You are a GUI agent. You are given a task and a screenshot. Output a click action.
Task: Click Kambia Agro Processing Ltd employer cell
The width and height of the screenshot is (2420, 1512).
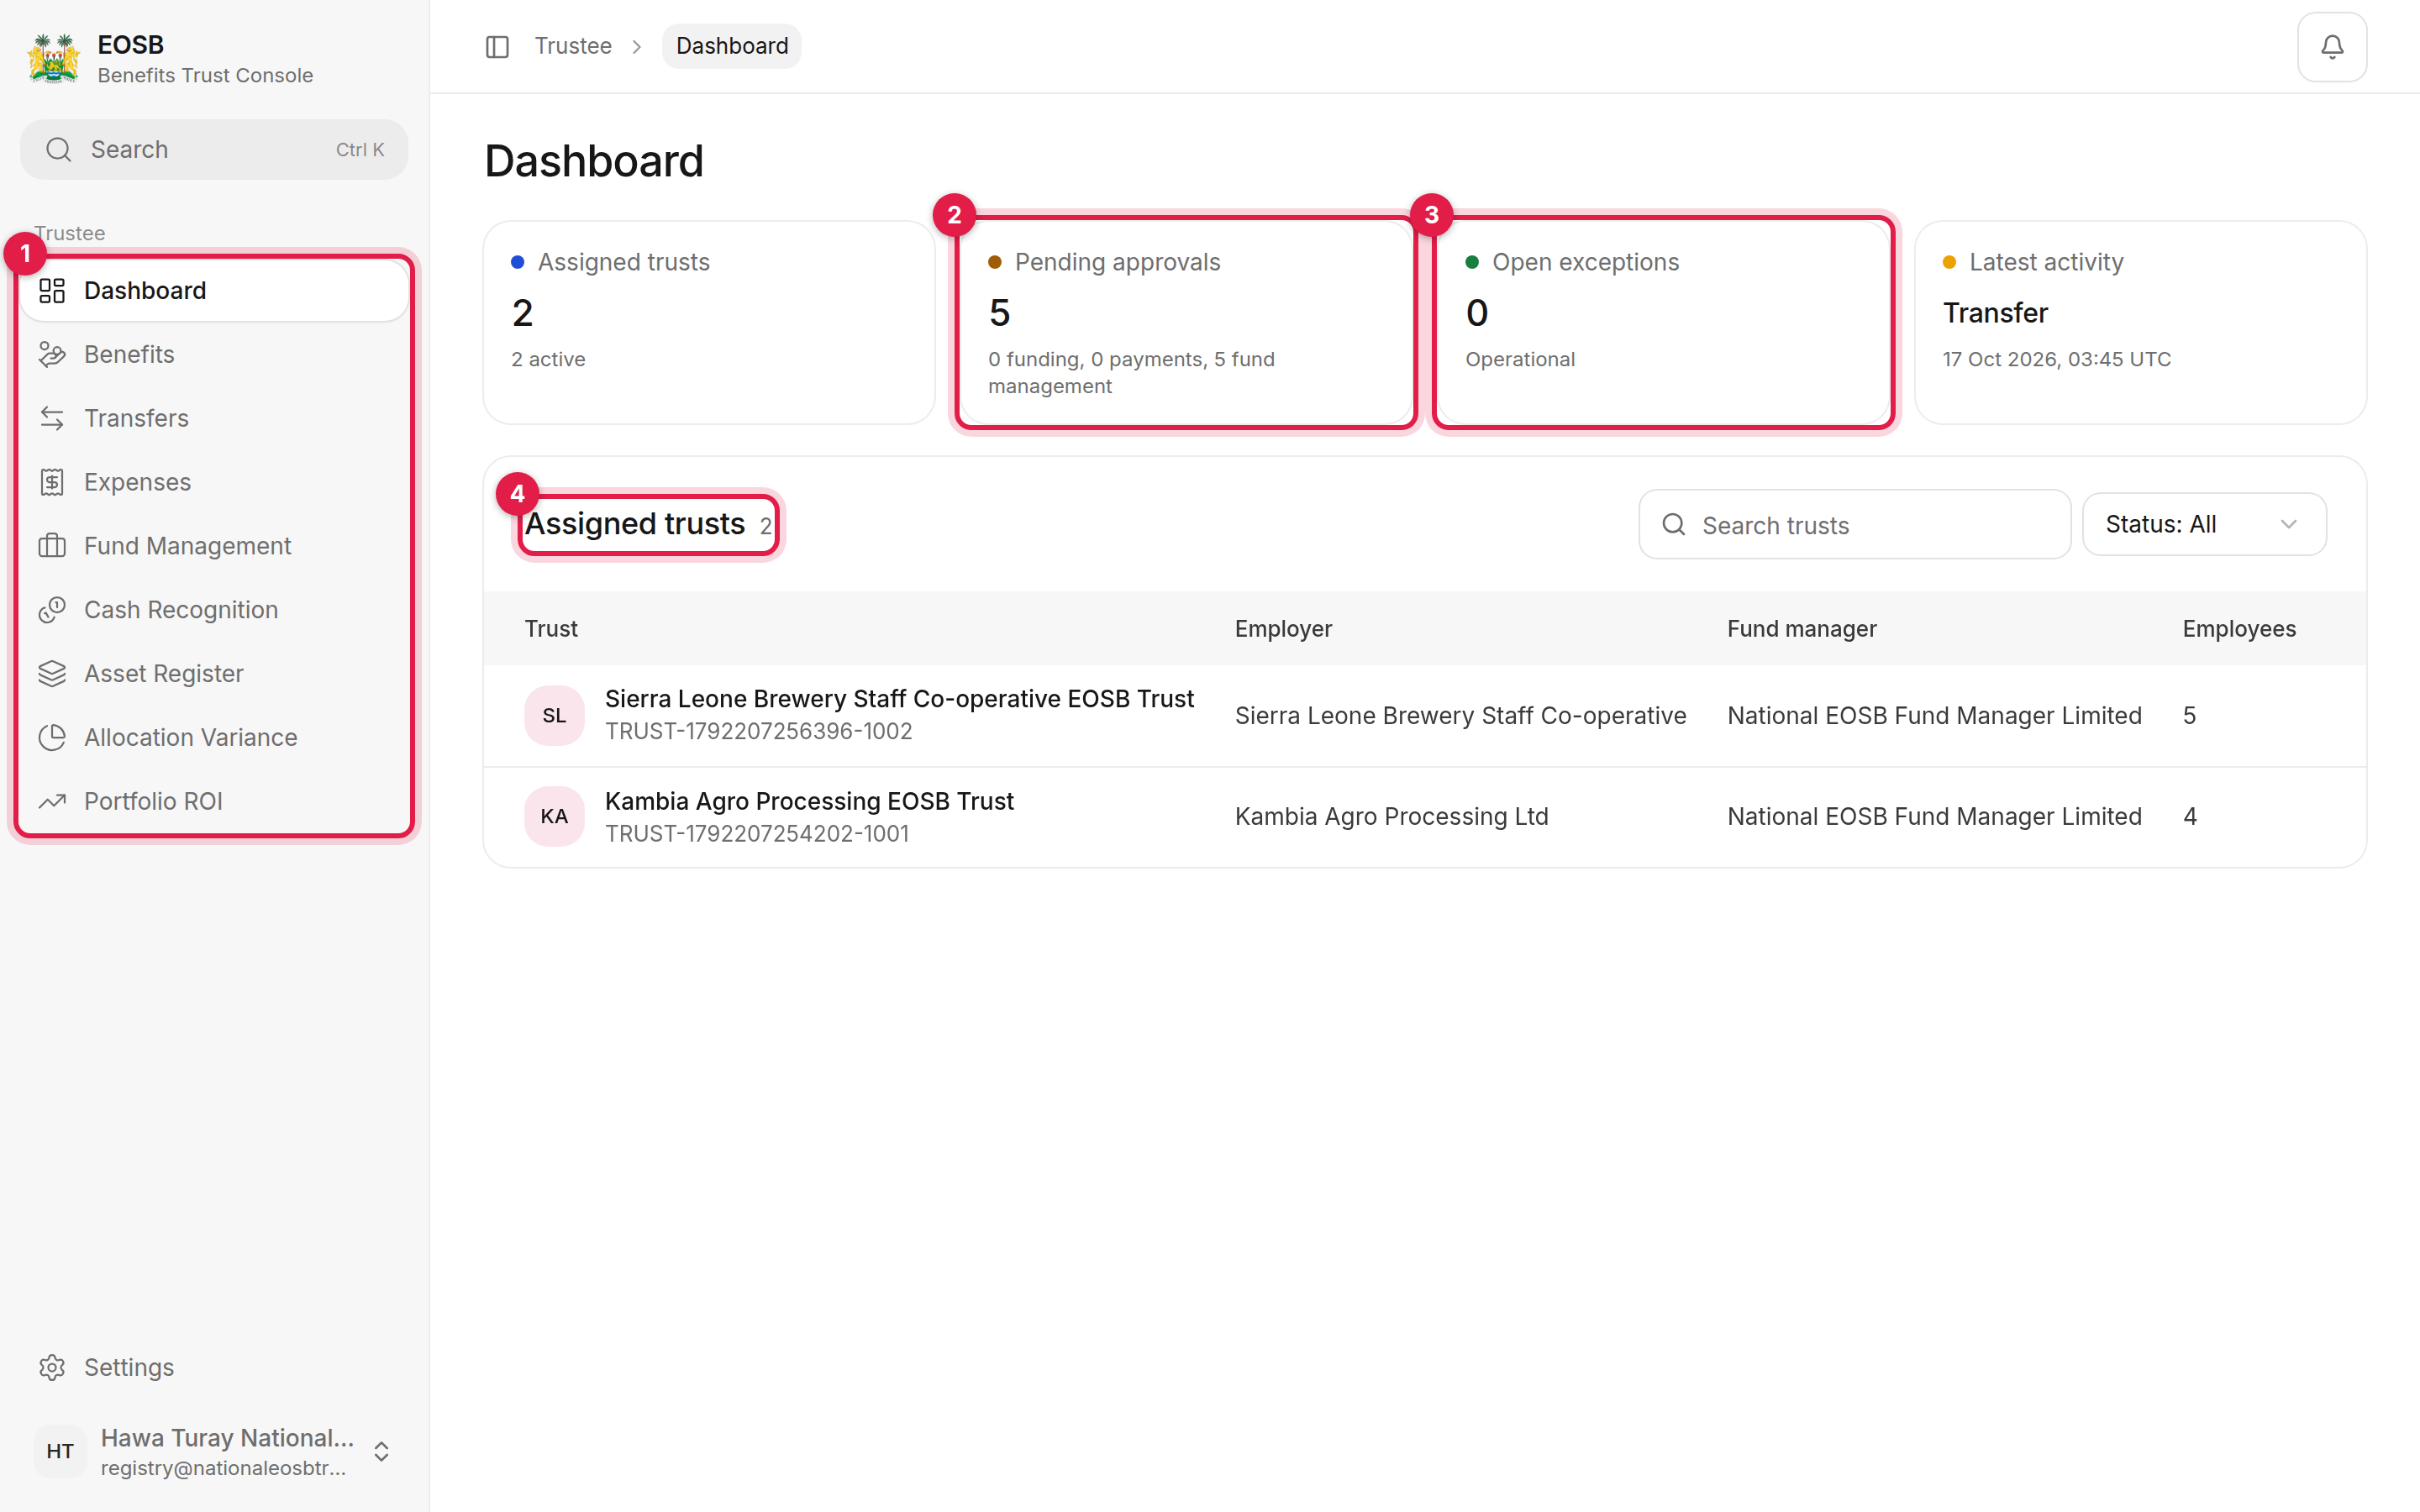[x=1391, y=817]
